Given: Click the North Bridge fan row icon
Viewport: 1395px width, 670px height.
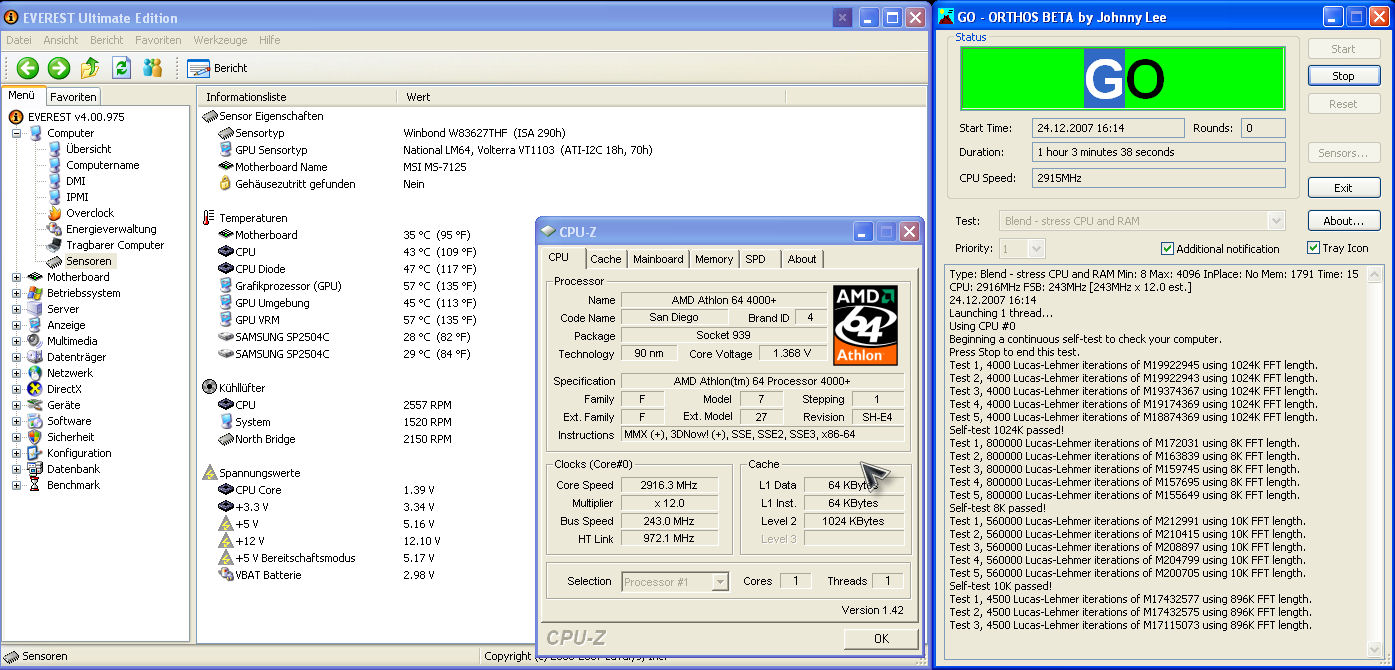Looking at the screenshot, I should pyautogui.click(x=226, y=439).
